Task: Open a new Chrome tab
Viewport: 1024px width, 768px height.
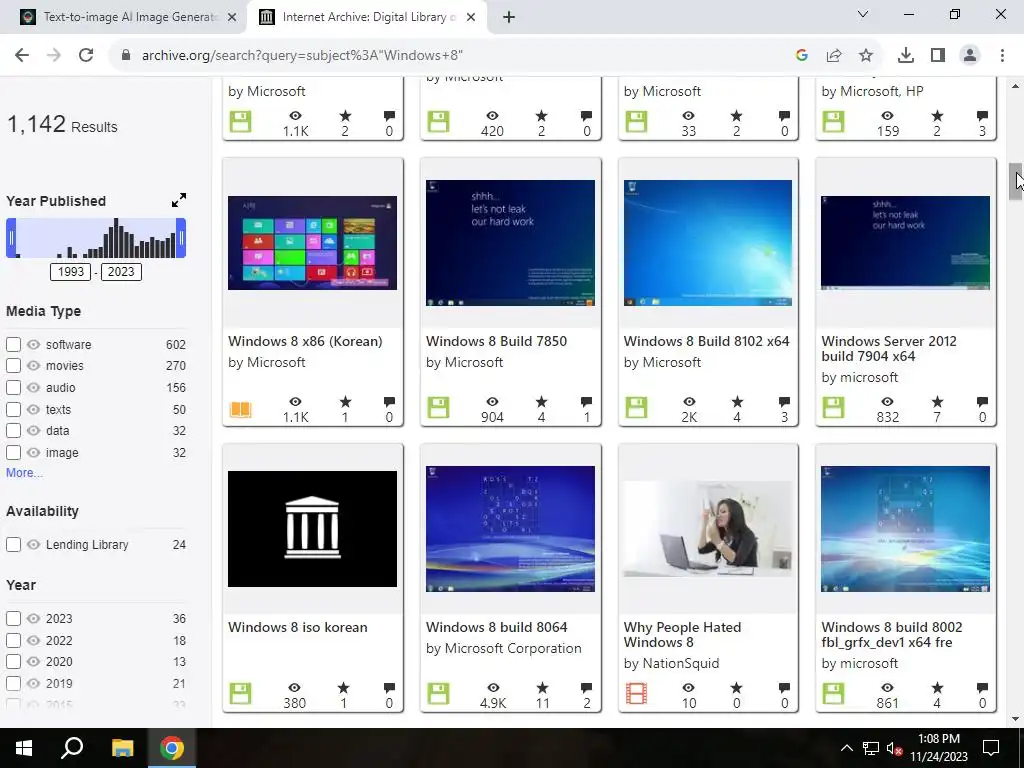Action: point(509,18)
